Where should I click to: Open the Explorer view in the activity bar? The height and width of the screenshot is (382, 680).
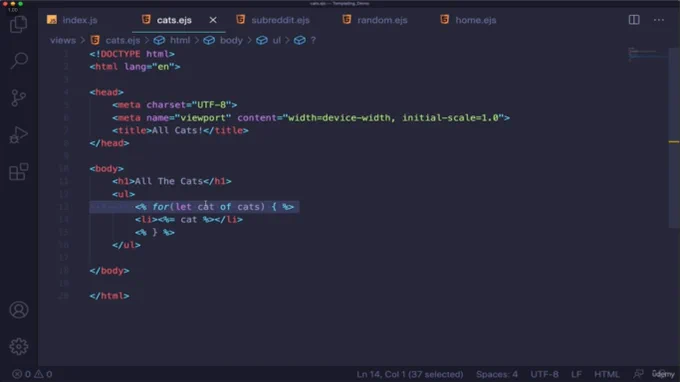(19, 24)
